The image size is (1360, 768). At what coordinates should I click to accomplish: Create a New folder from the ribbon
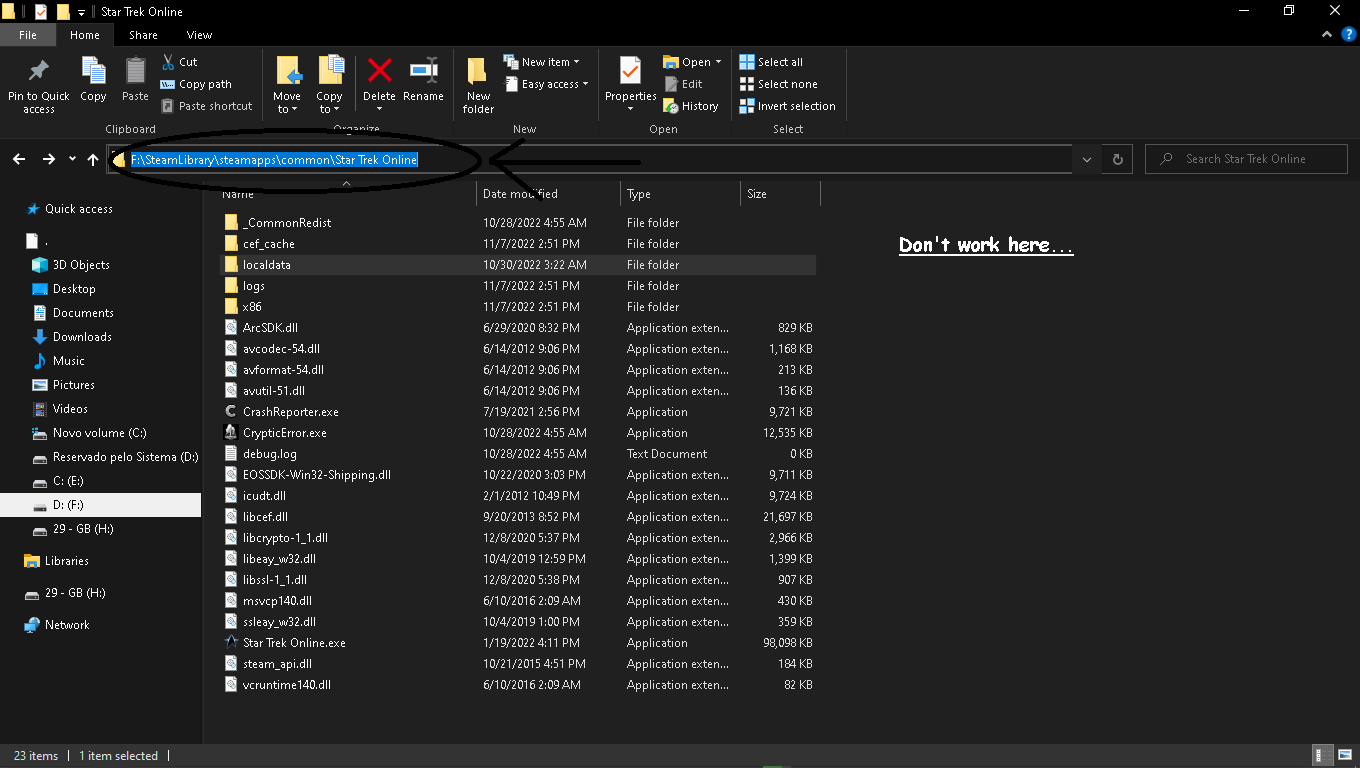click(478, 72)
